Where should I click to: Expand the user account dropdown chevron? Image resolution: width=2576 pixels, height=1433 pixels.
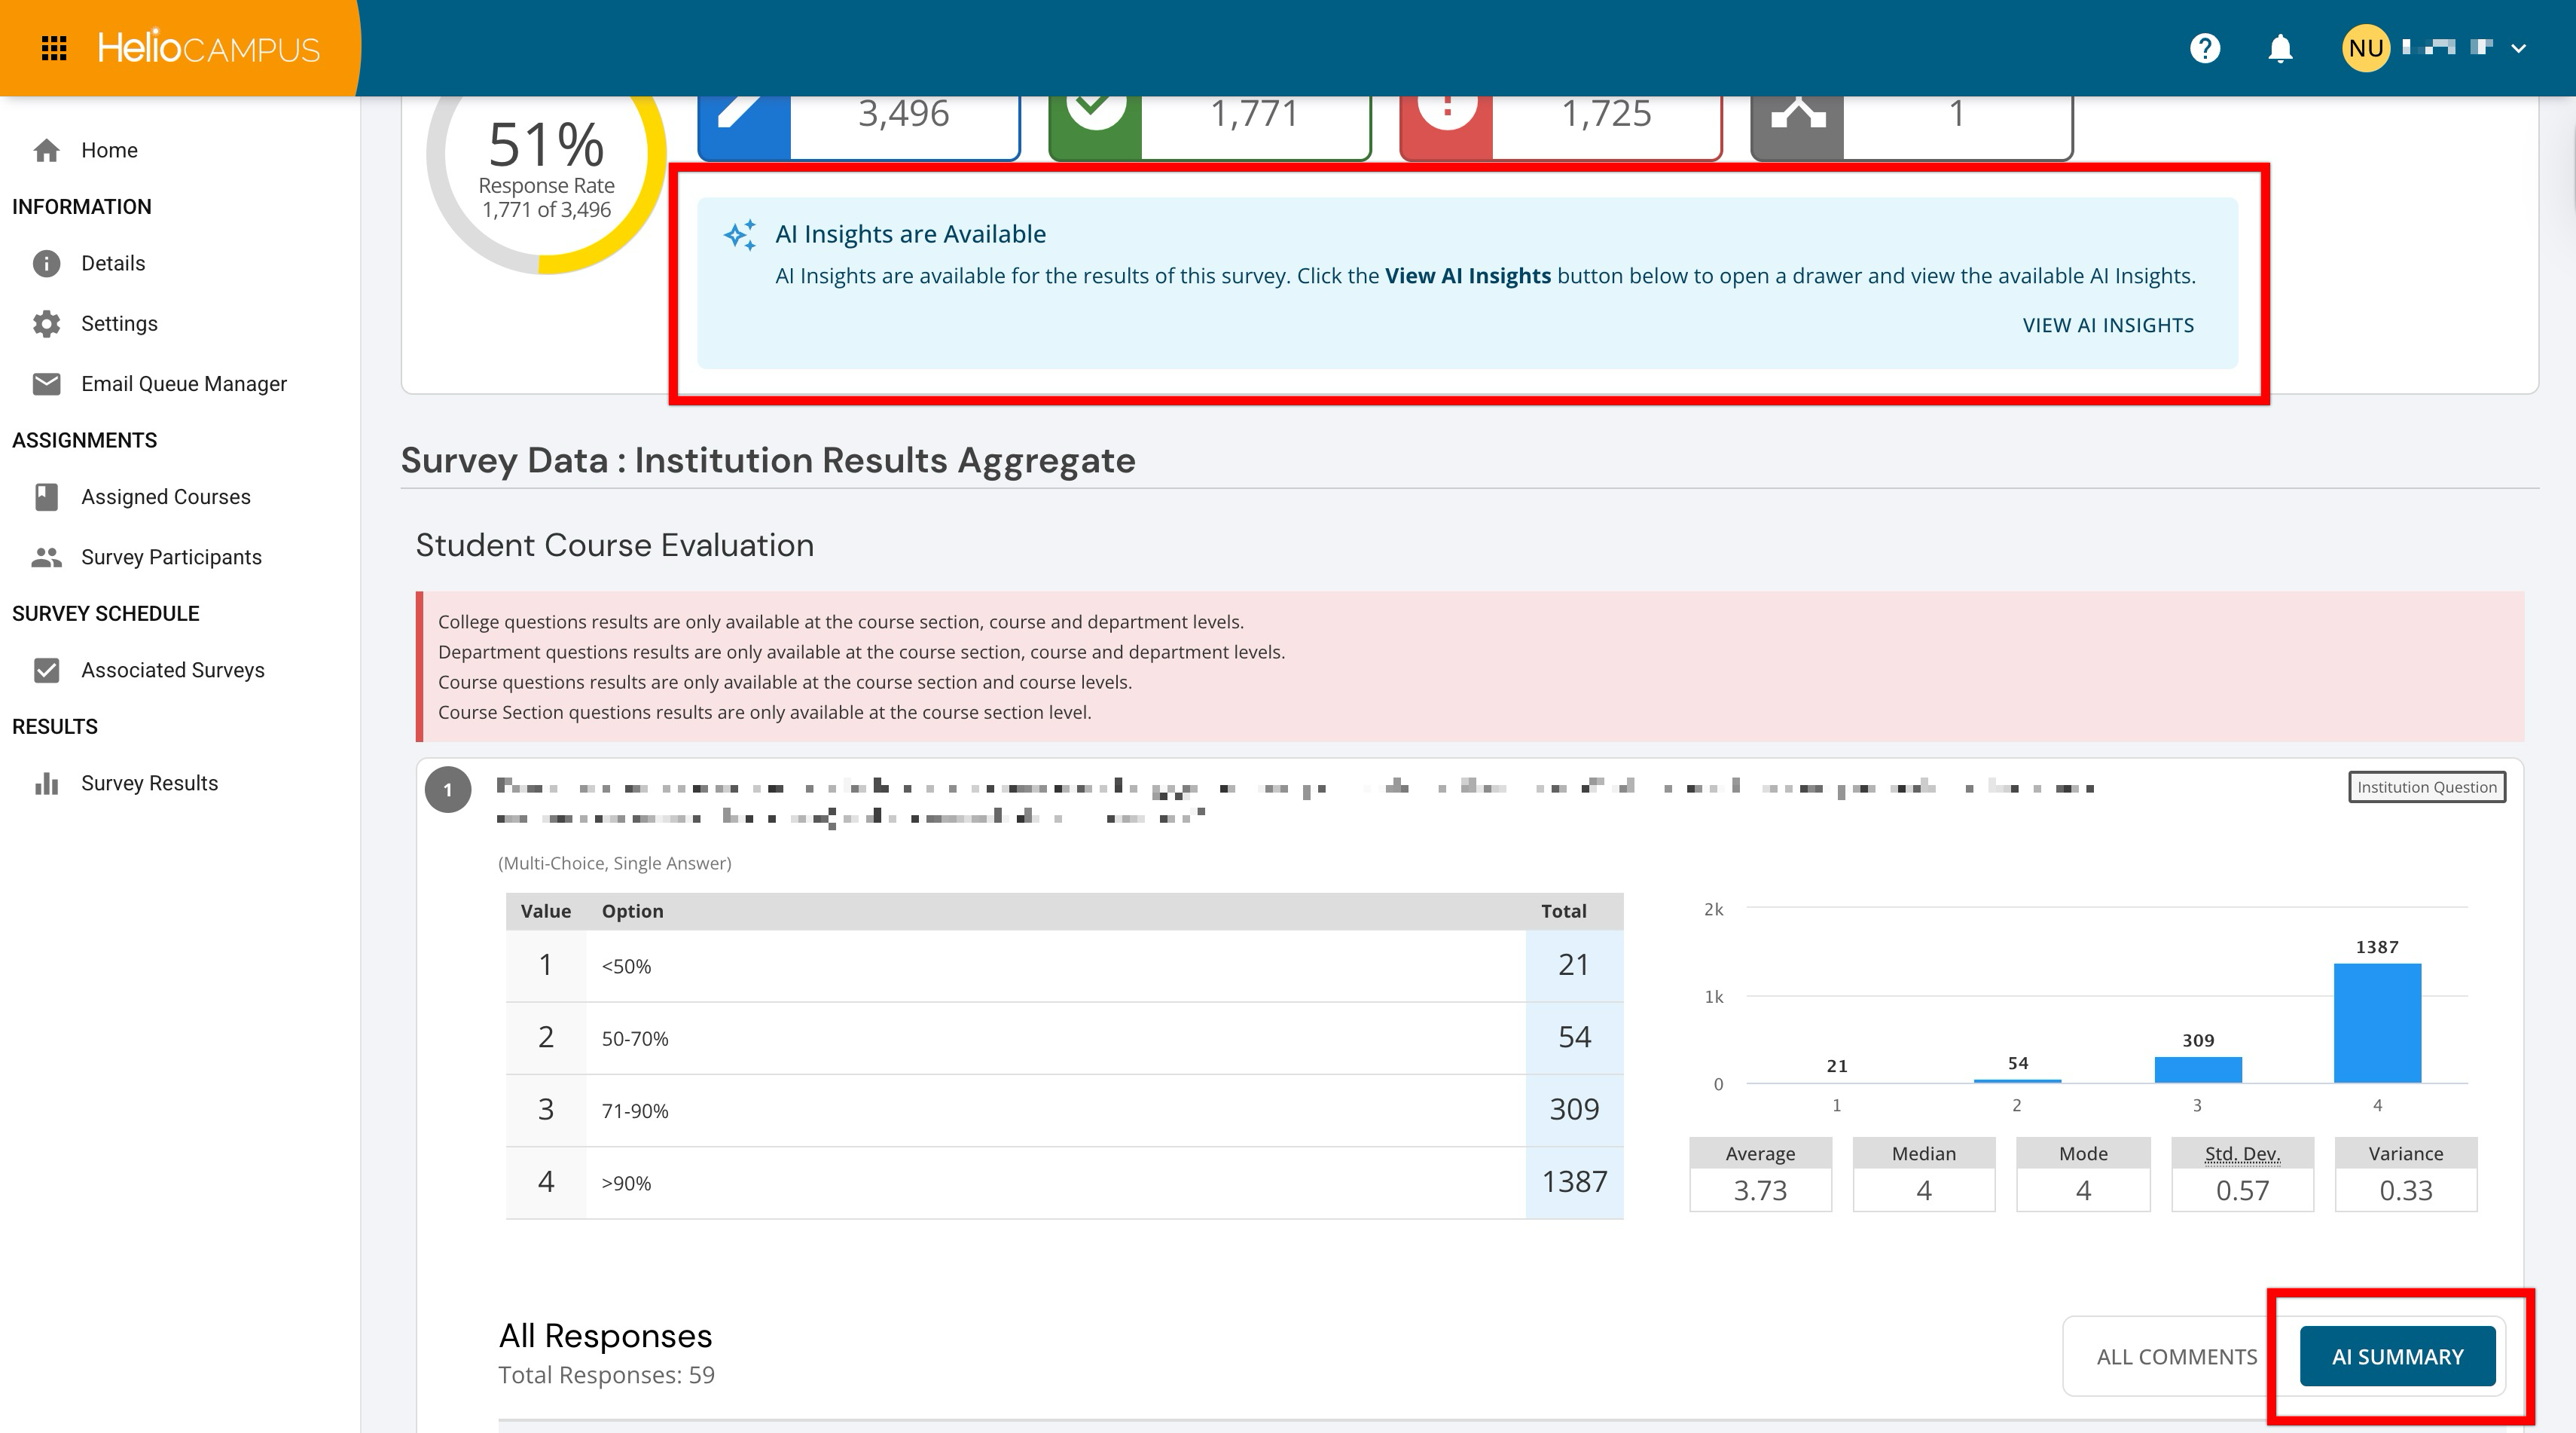pos(2518,48)
